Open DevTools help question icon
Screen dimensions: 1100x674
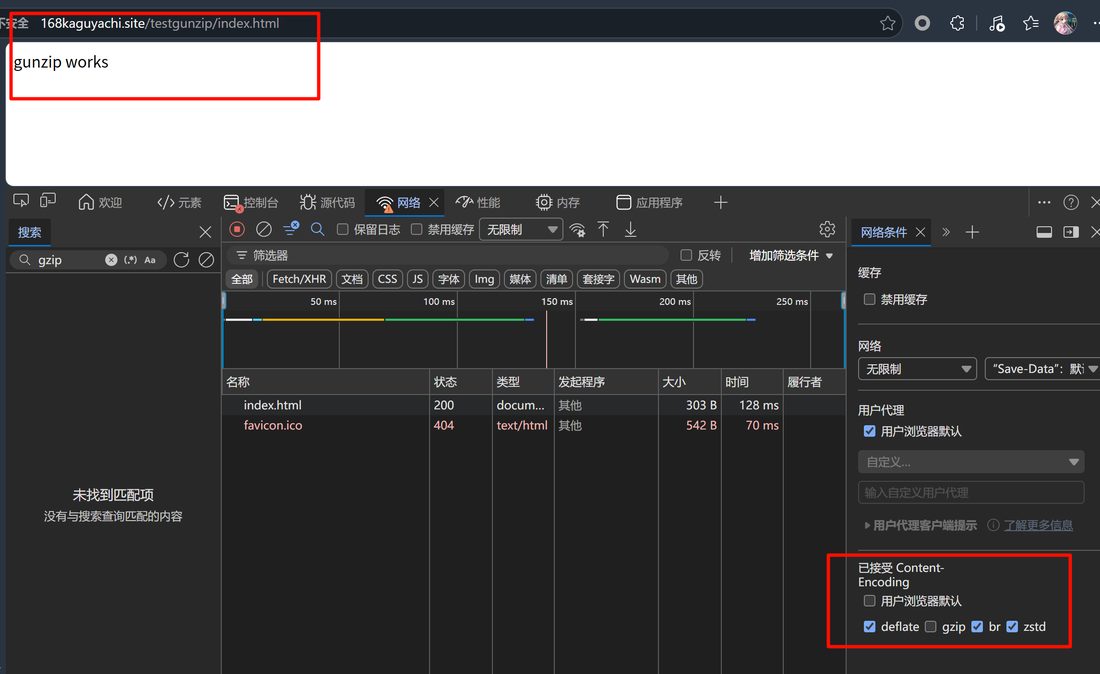[x=1071, y=203]
